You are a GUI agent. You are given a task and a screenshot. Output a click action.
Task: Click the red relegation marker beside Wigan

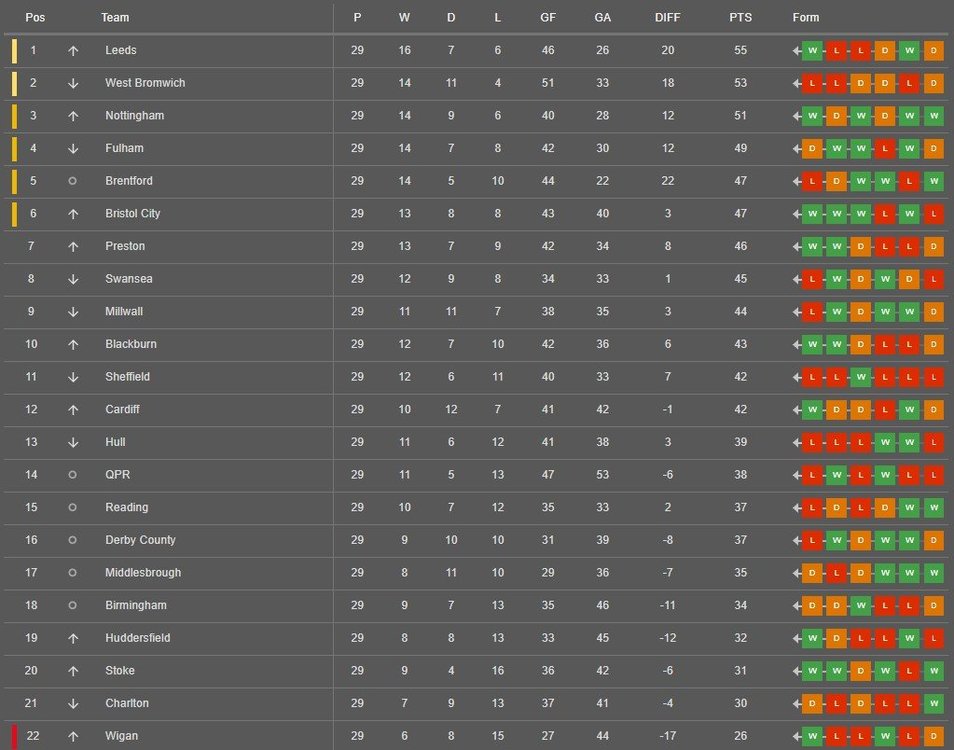tap(14, 737)
